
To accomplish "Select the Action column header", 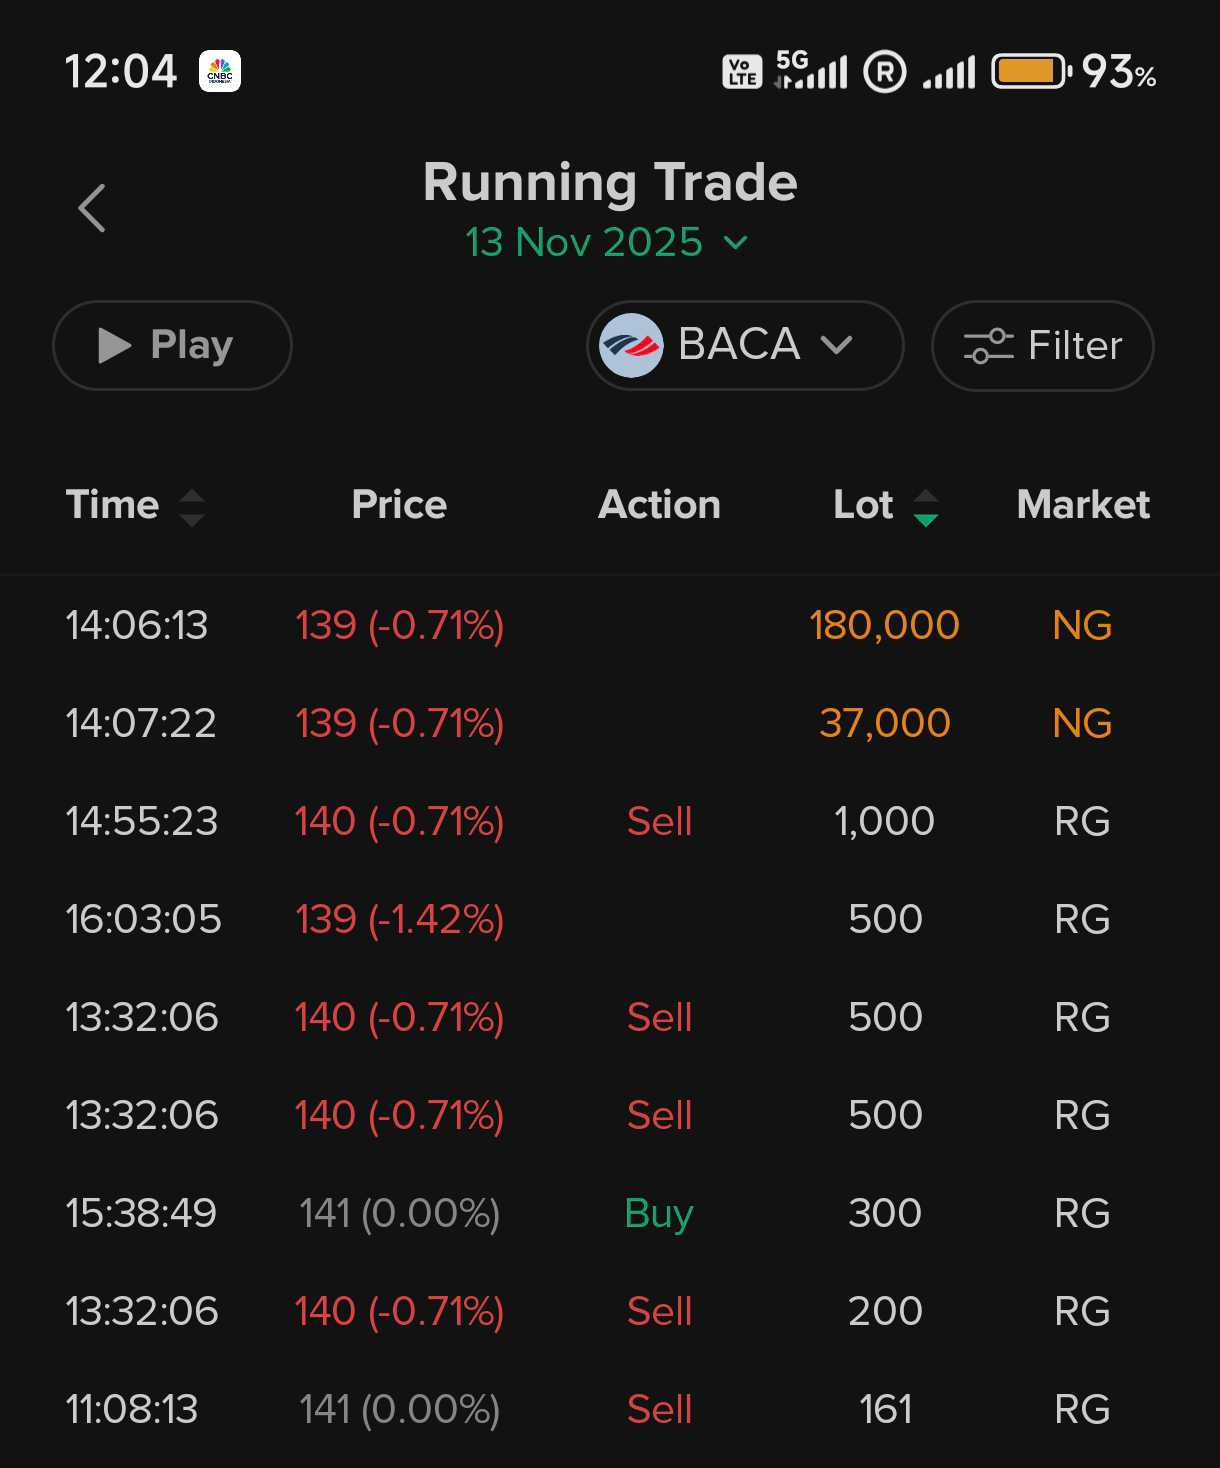I will (x=659, y=505).
